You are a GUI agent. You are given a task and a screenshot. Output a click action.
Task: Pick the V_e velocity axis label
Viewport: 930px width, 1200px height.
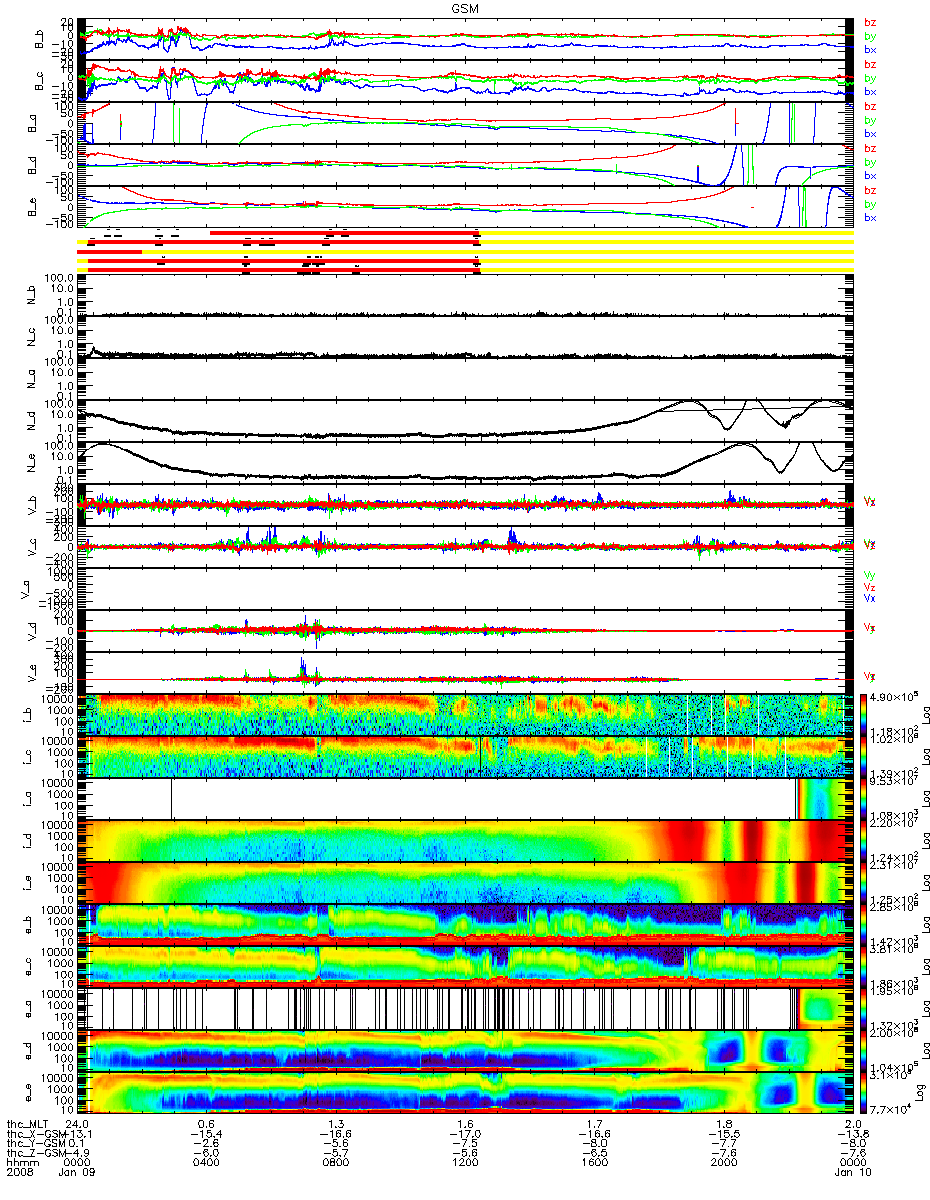30,672
